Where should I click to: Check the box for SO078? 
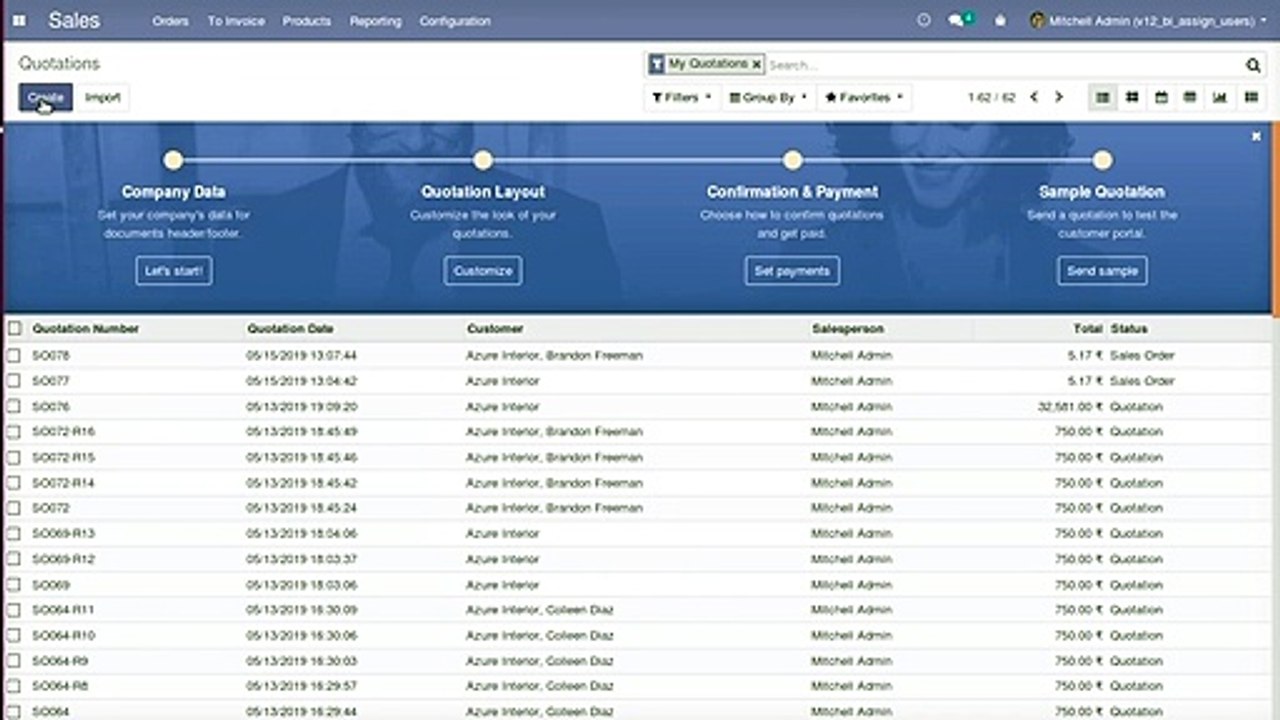pyautogui.click(x=14, y=355)
